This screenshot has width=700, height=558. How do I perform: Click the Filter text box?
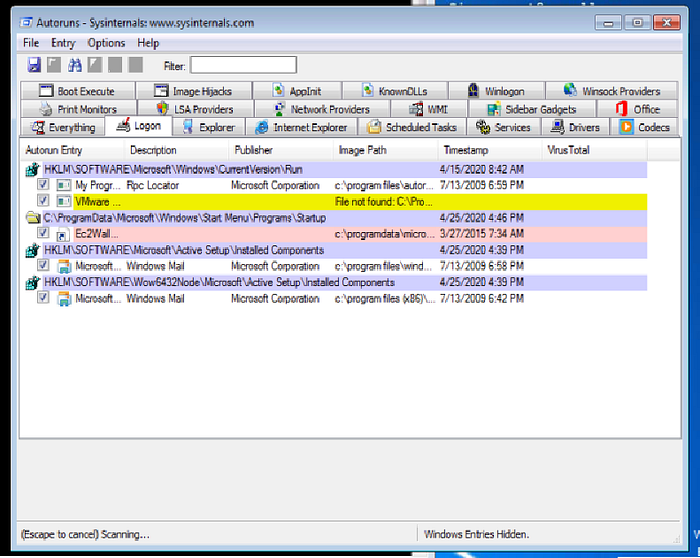[x=243, y=65]
